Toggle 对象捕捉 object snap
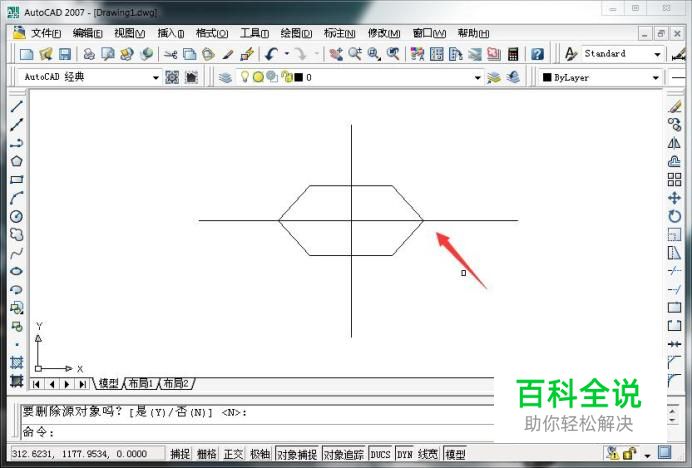 (297, 453)
